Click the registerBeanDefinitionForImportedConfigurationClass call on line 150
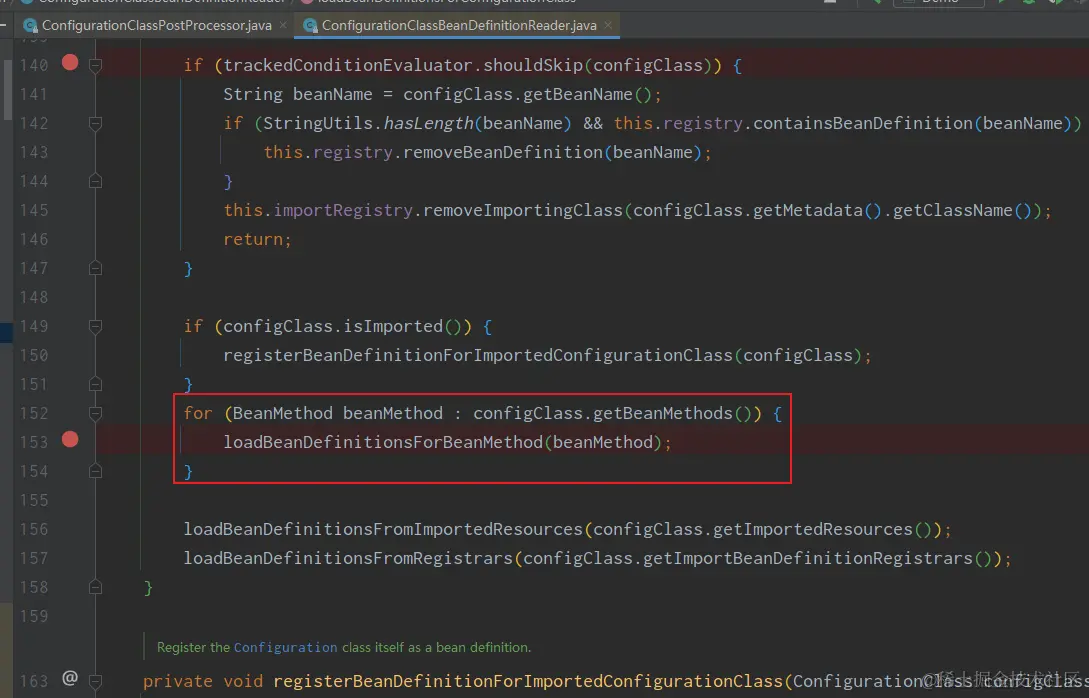The height and width of the screenshot is (698, 1089). click(x=478, y=356)
